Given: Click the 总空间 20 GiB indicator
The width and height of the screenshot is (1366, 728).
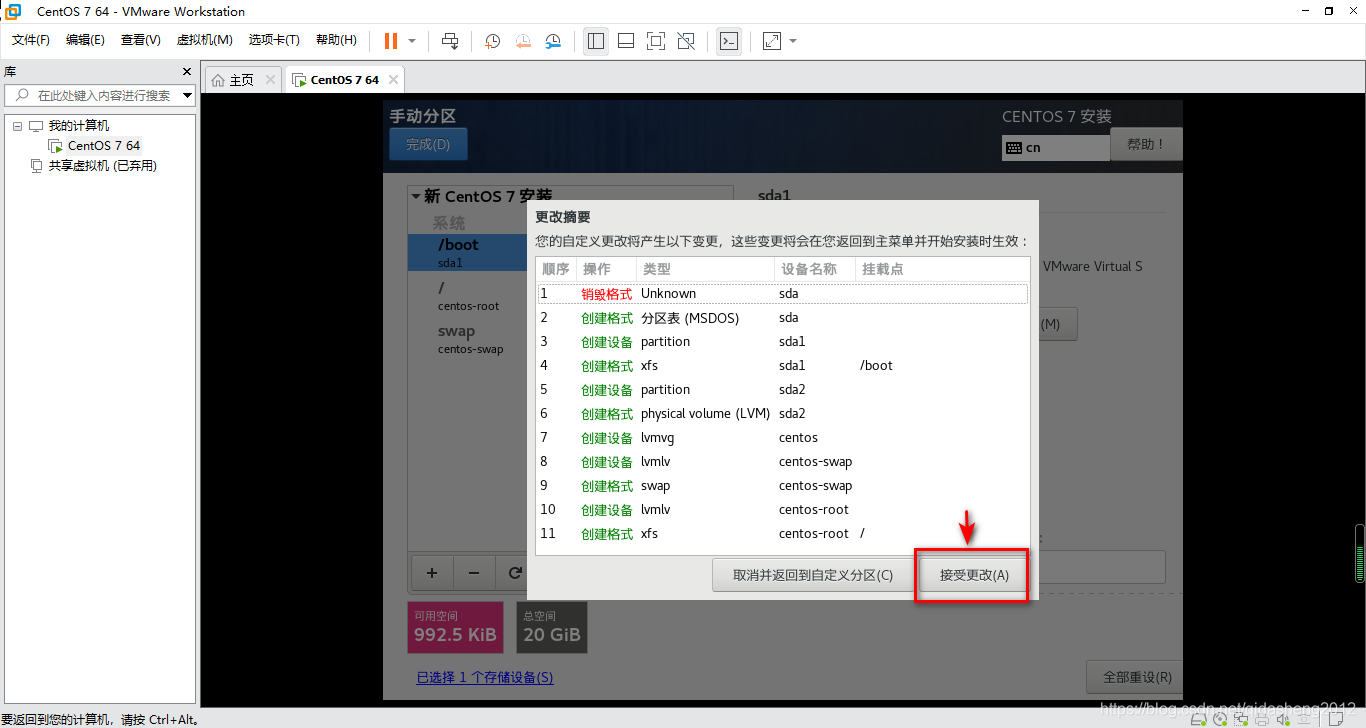Looking at the screenshot, I should coord(552,627).
